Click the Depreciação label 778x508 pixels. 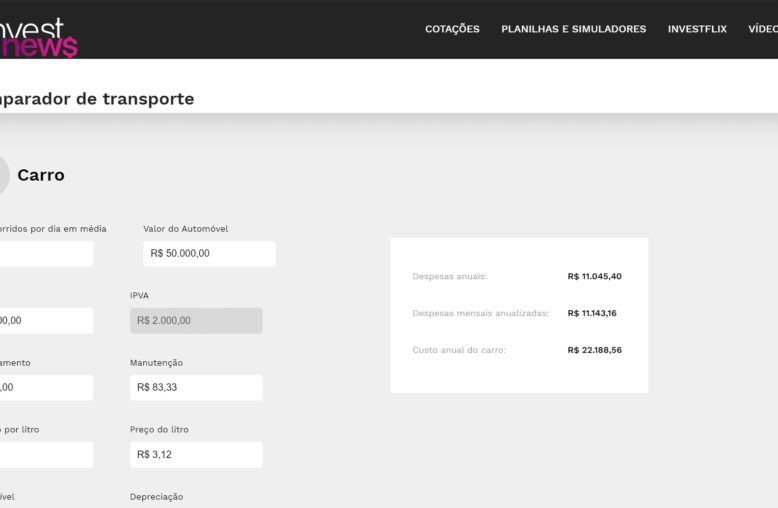coord(156,497)
